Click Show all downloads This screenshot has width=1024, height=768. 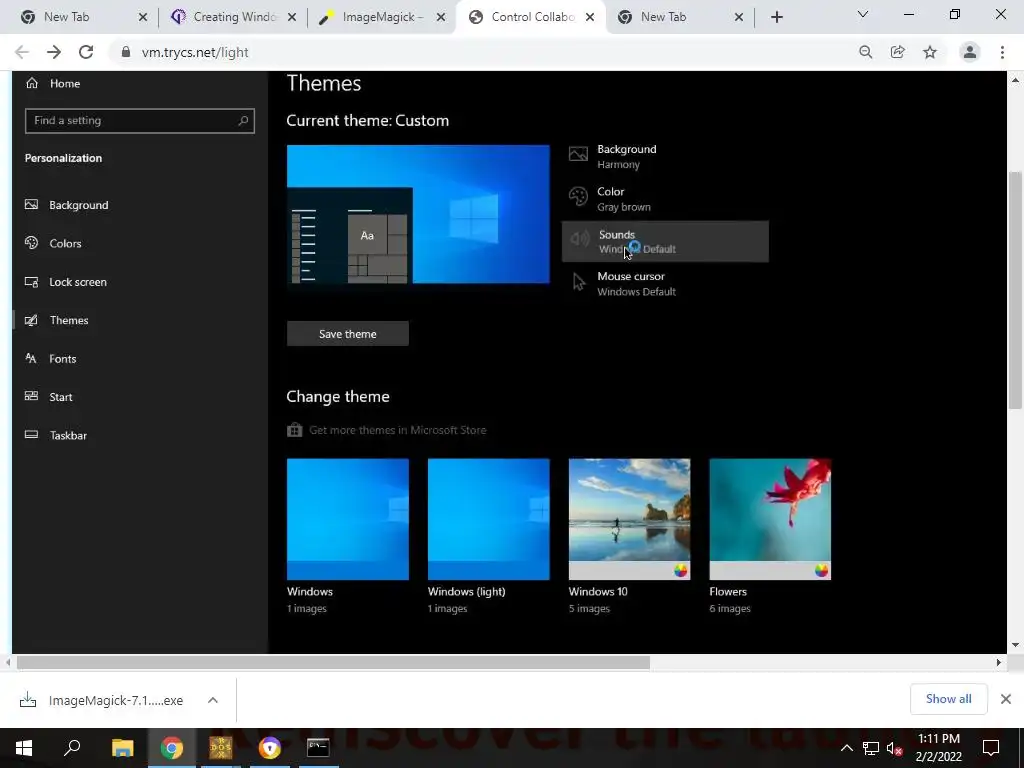pyautogui.click(x=948, y=699)
